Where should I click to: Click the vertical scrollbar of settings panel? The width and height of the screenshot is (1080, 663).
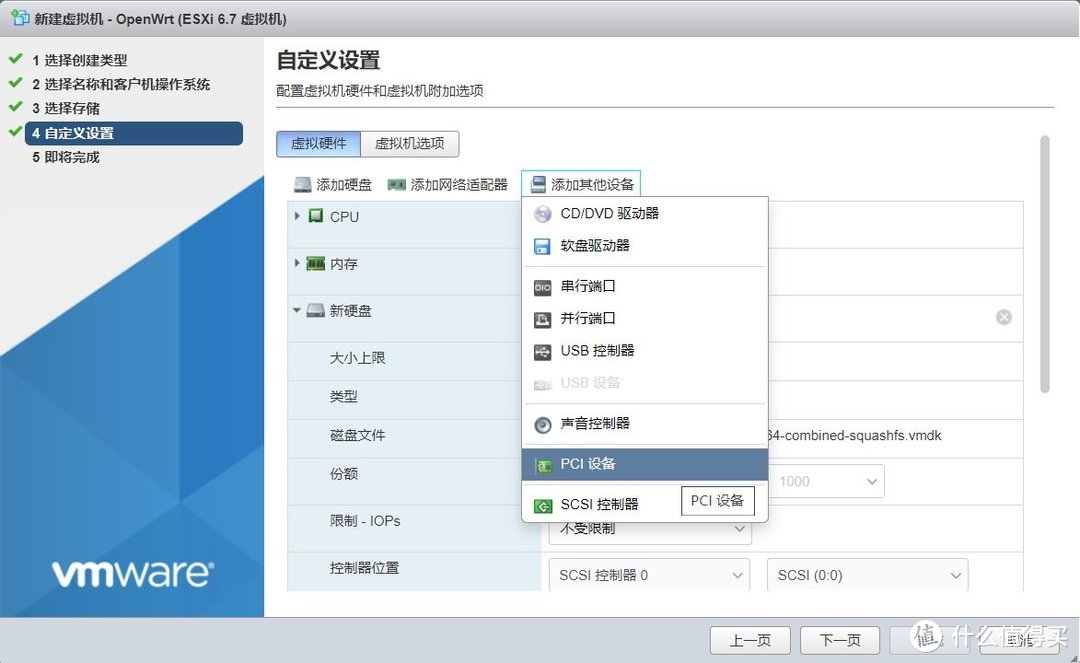pyautogui.click(x=1045, y=264)
